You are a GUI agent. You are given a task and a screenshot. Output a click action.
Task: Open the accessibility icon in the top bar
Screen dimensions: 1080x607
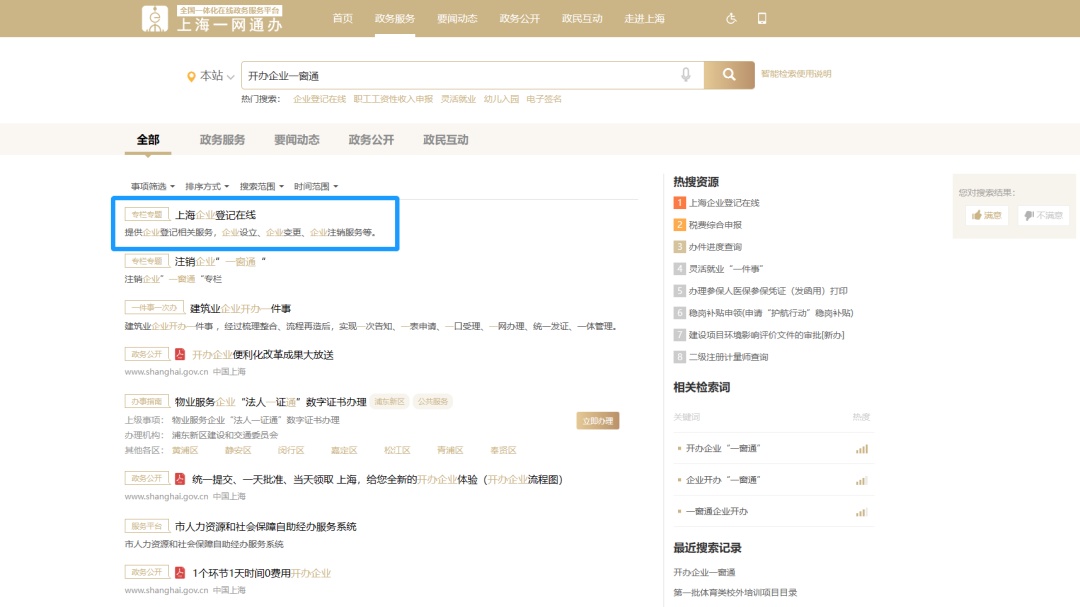[731, 18]
